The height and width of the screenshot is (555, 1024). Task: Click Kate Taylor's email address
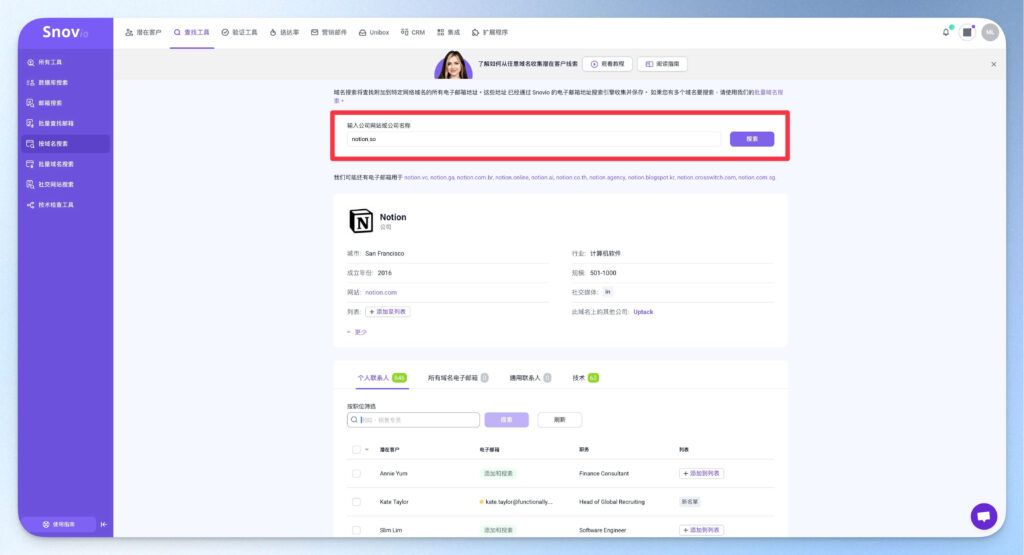pos(519,502)
